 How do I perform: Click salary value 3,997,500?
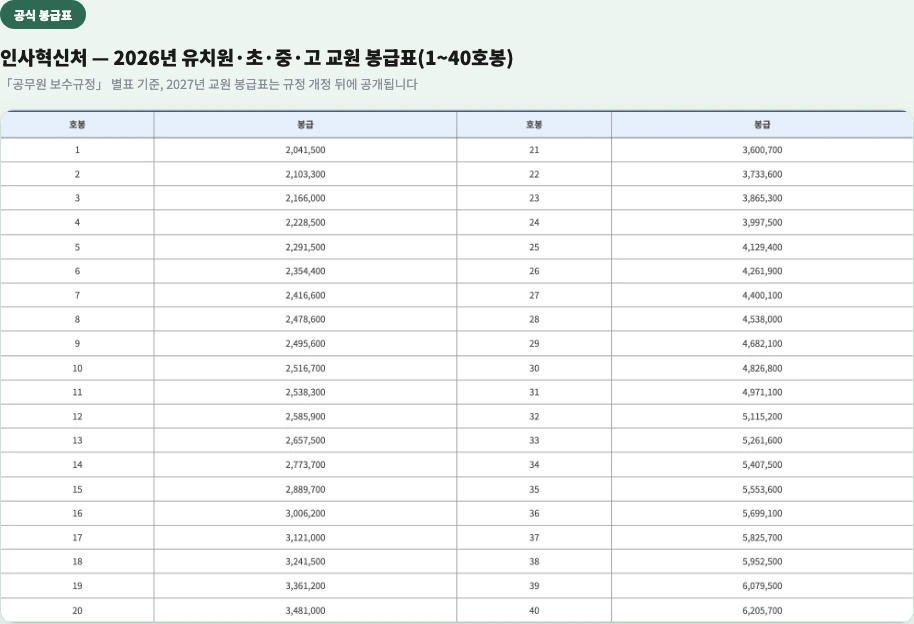762,223
